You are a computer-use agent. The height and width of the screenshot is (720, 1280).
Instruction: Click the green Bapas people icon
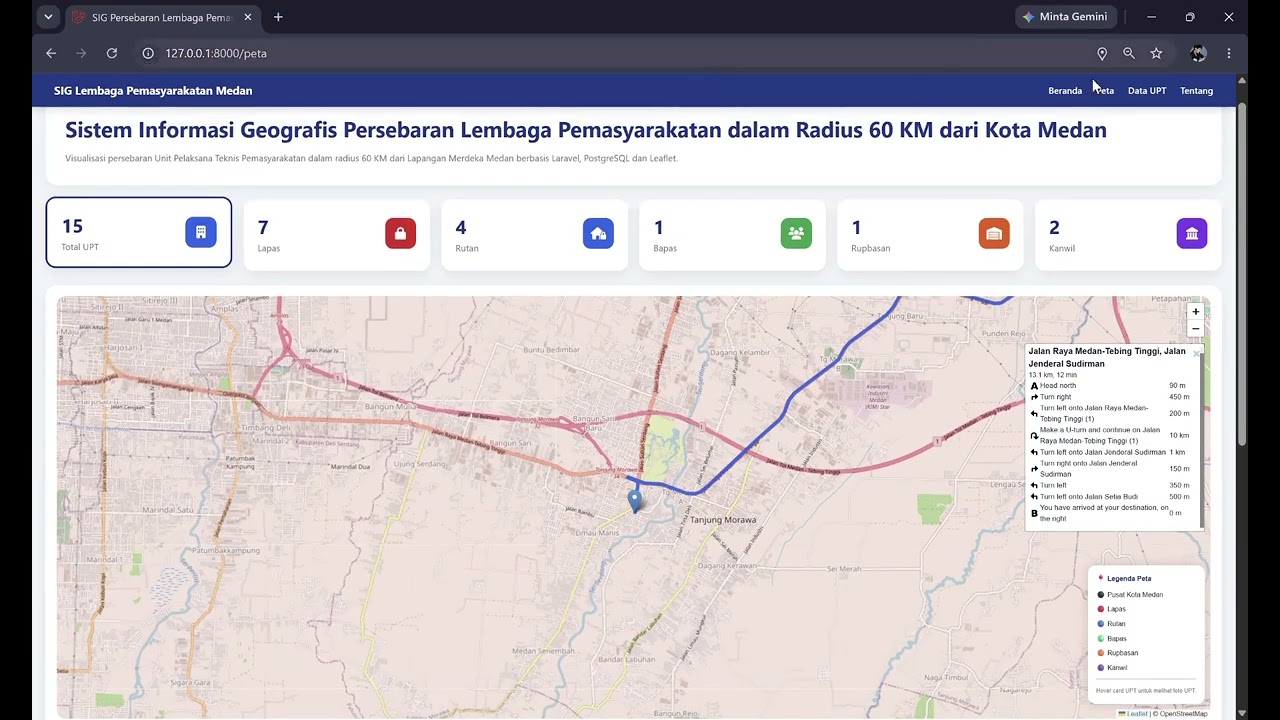796,233
